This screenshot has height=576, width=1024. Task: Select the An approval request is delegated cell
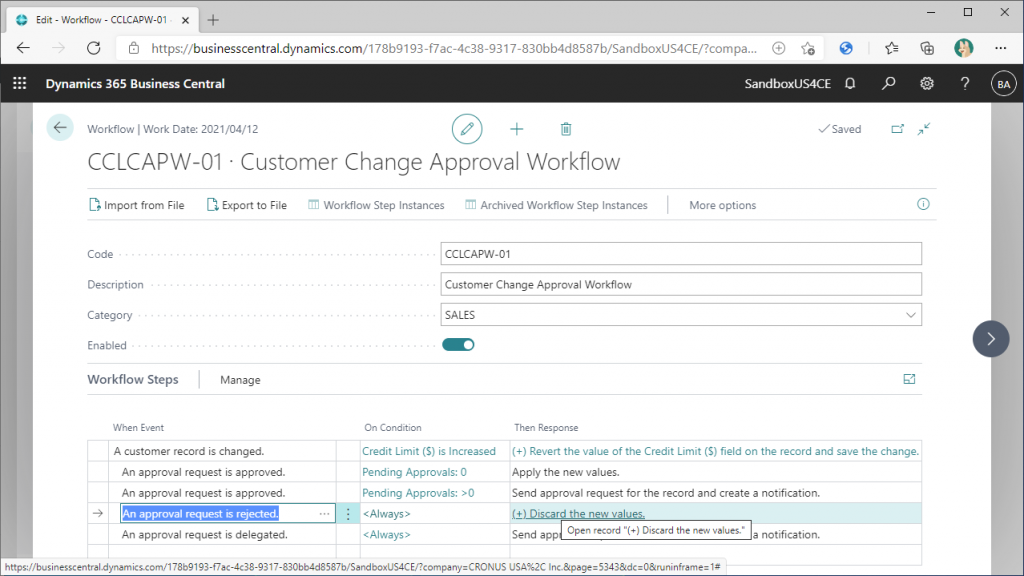pos(222,535)
